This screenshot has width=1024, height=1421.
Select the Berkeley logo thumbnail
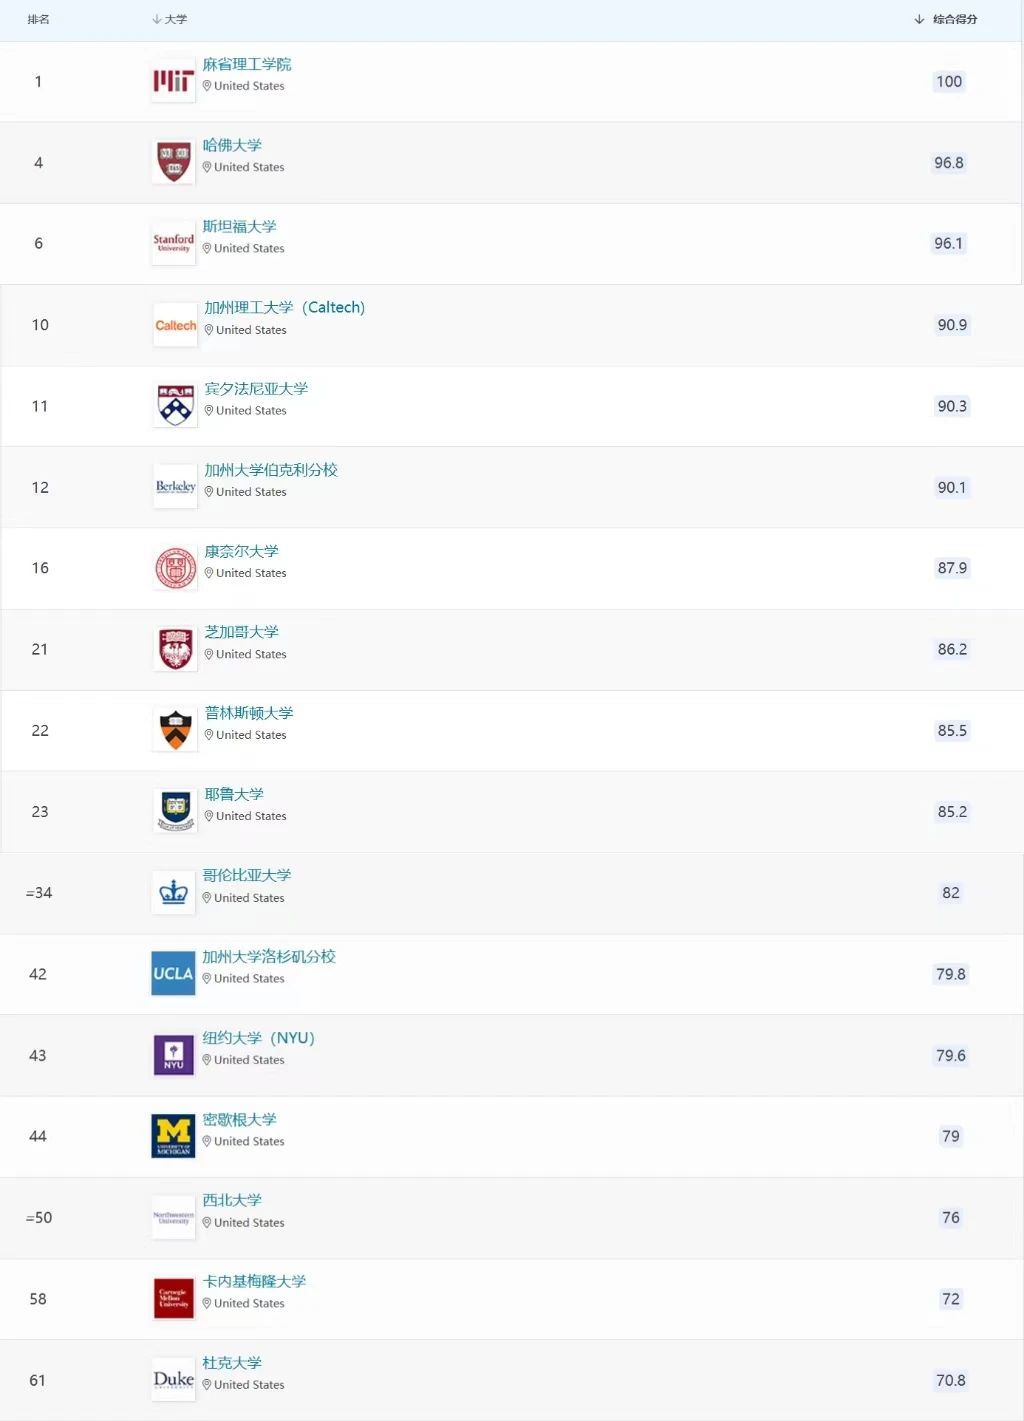[175, 487]
